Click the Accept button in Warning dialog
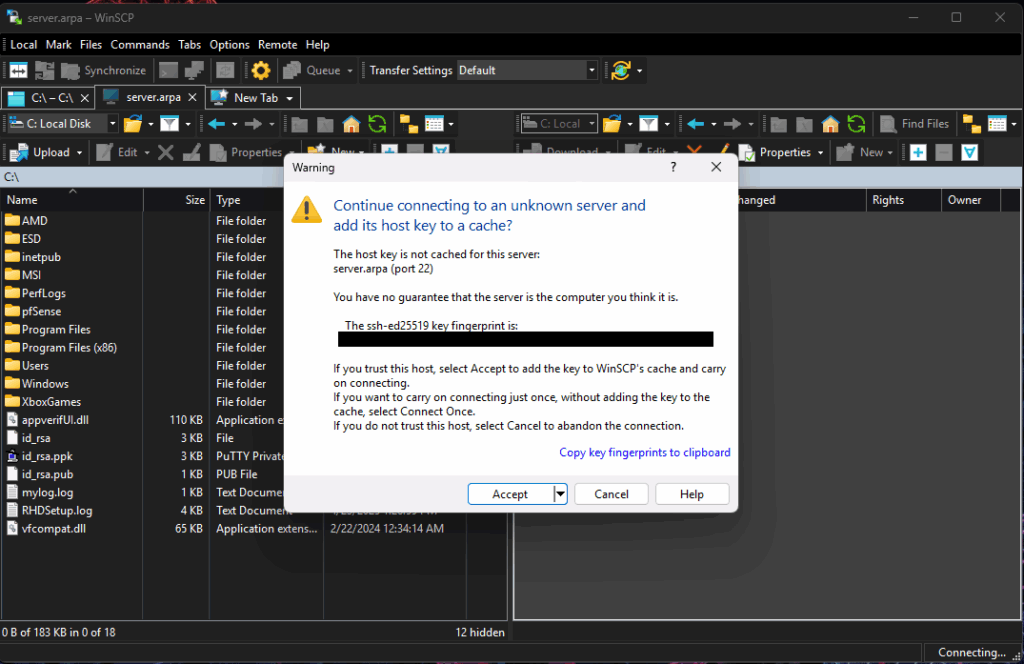The width and height of the screenshot is (1024, 664). click(x=510, y=494)
